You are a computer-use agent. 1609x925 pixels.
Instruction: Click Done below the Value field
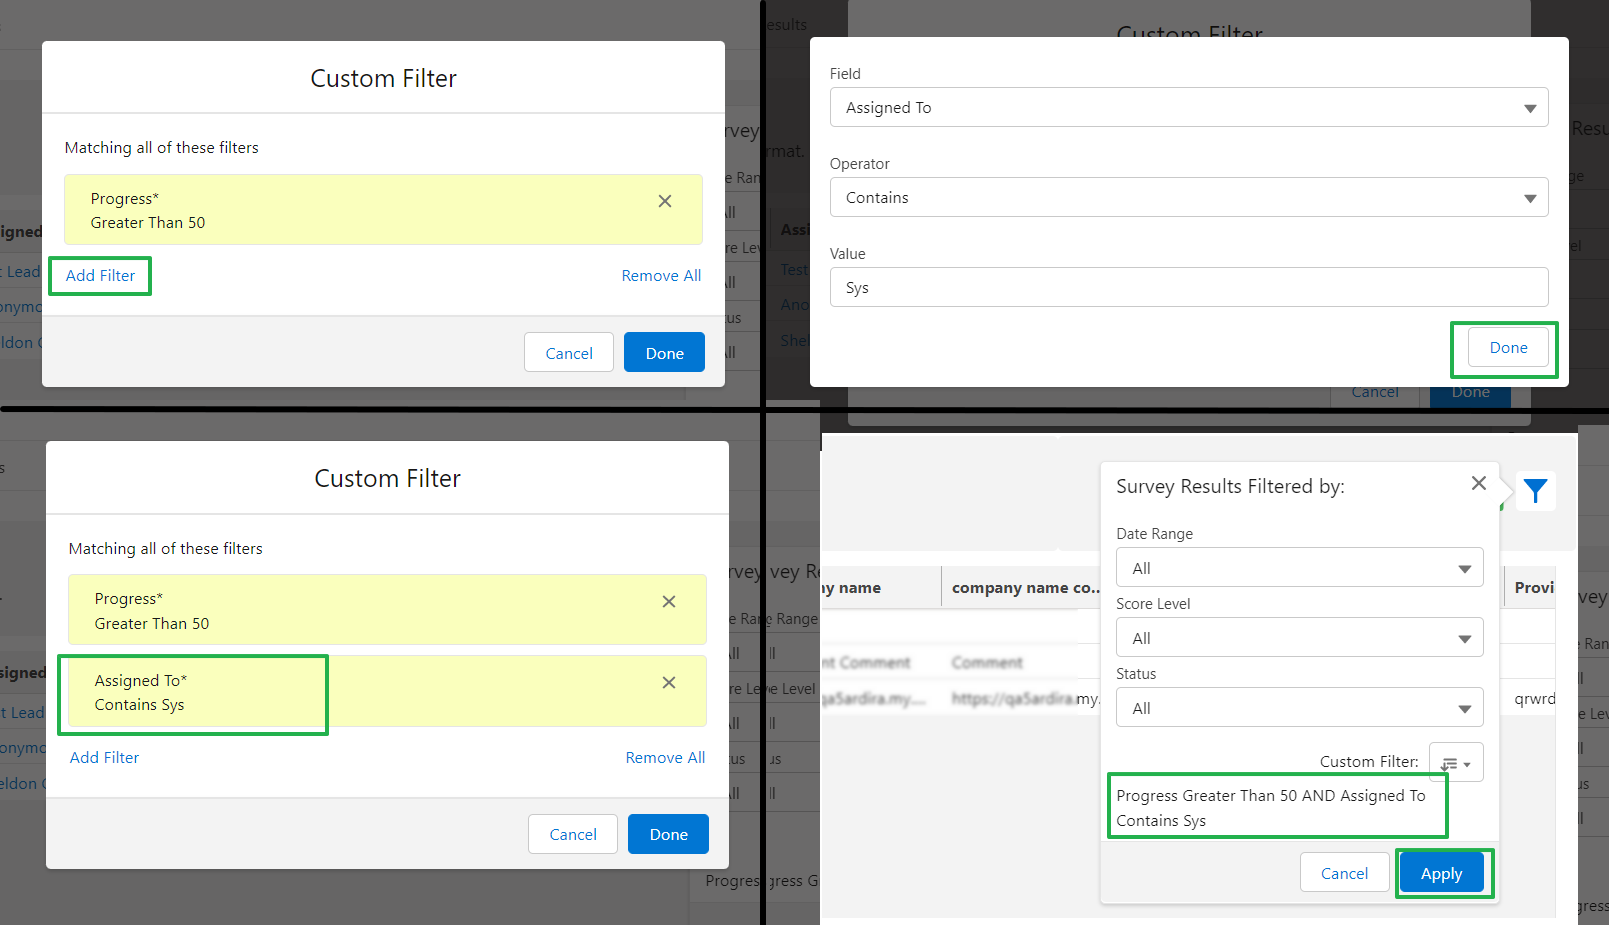(1507, 348)
